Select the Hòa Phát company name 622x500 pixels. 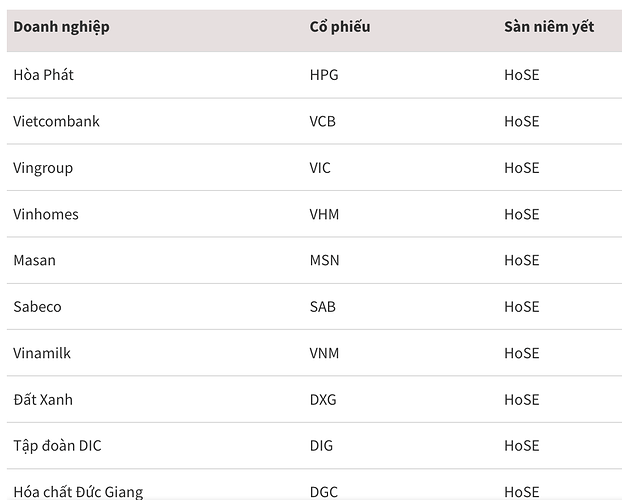(x=43, y=75)
